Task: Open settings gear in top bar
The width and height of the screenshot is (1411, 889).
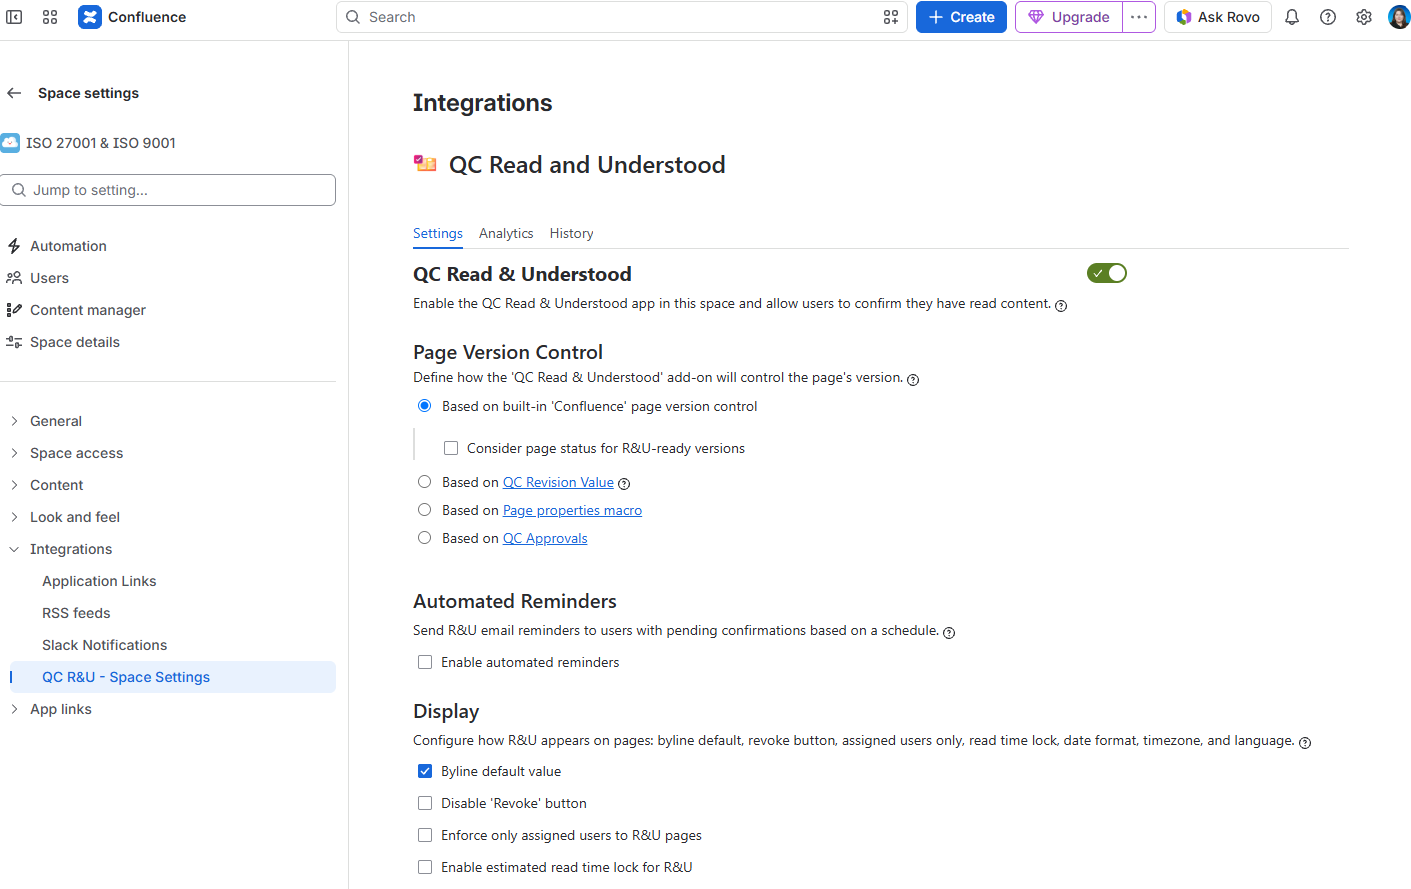Action: click(1364, 17)
